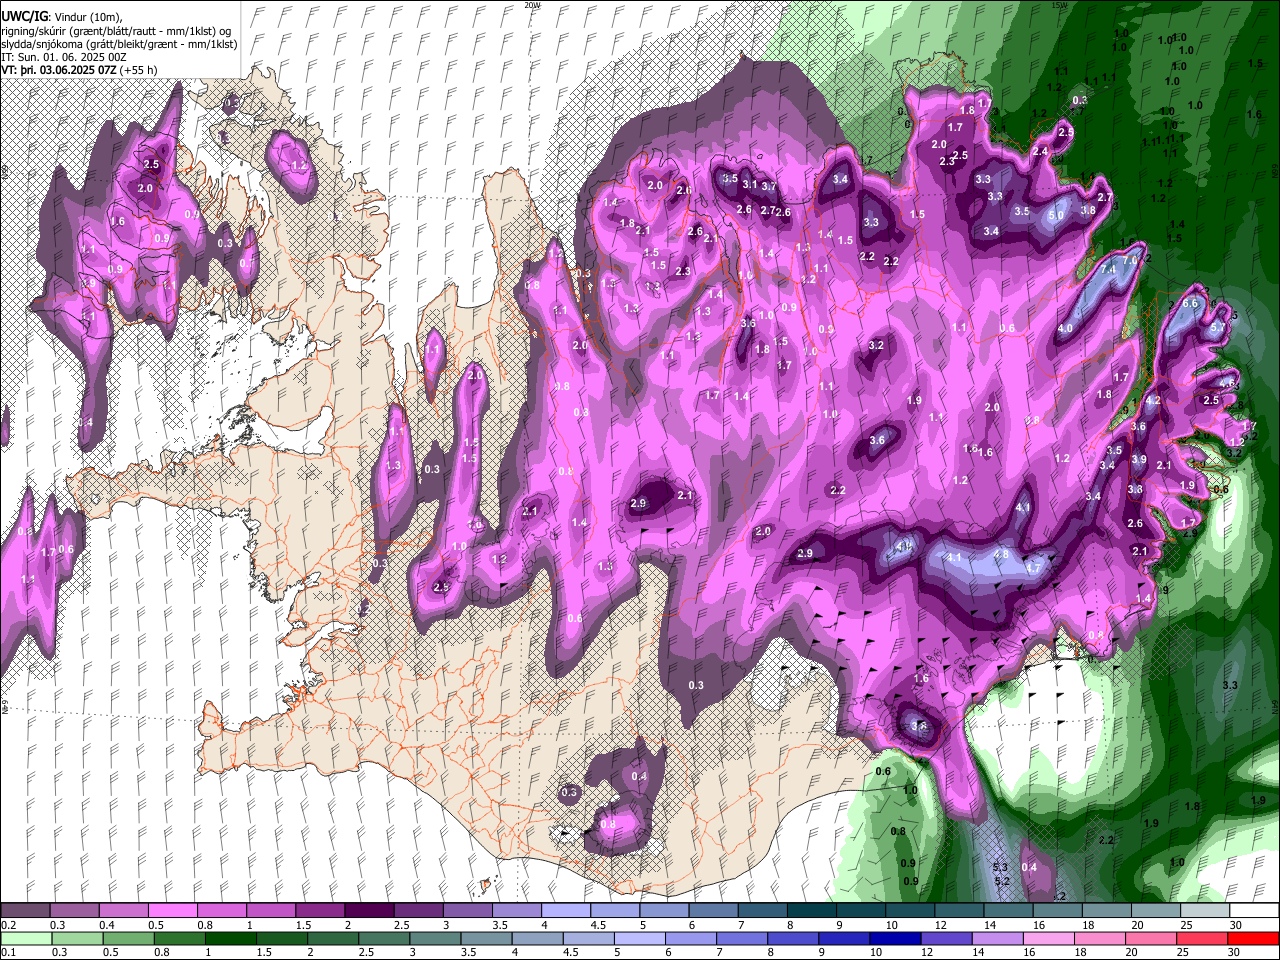Click the 5.7 precipitation value on the map
Screen dimensions: 1280x960
click(1217, 327)
